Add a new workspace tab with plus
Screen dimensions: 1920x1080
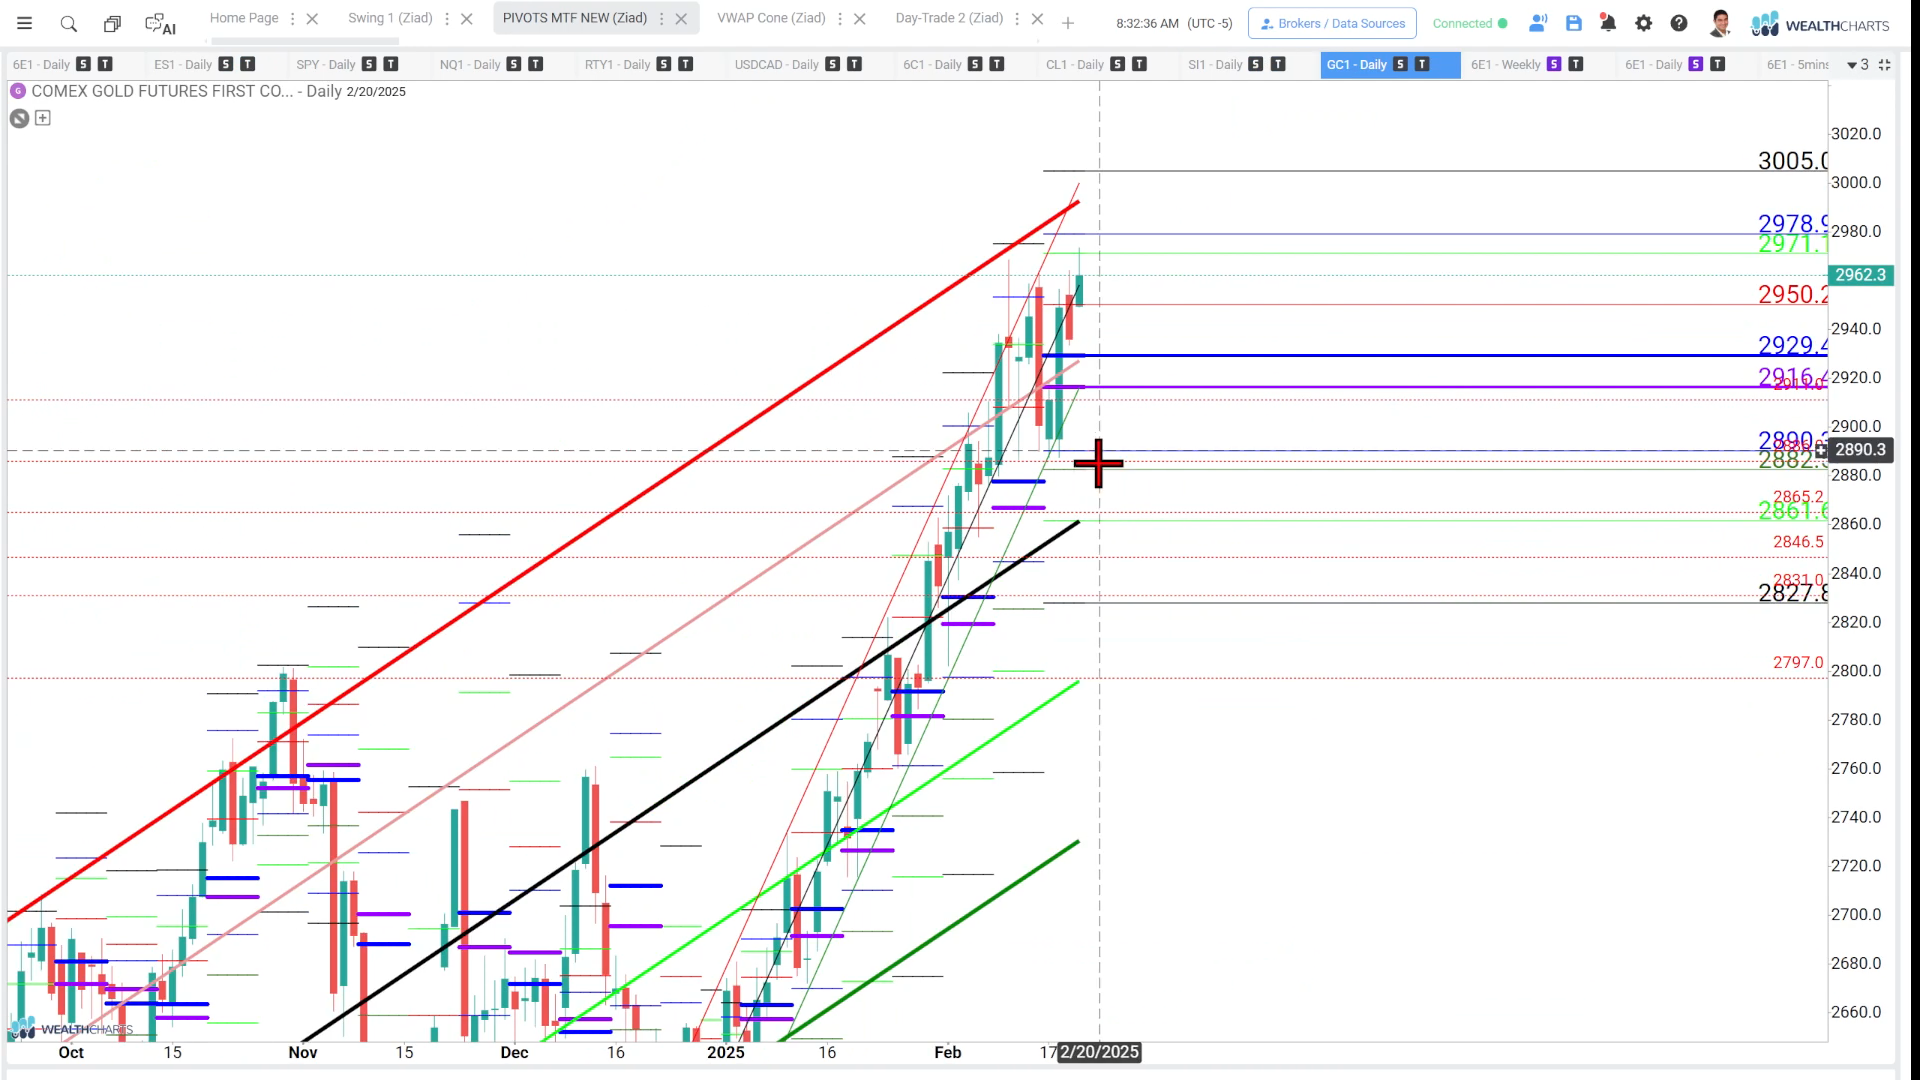click(1068, 23)
